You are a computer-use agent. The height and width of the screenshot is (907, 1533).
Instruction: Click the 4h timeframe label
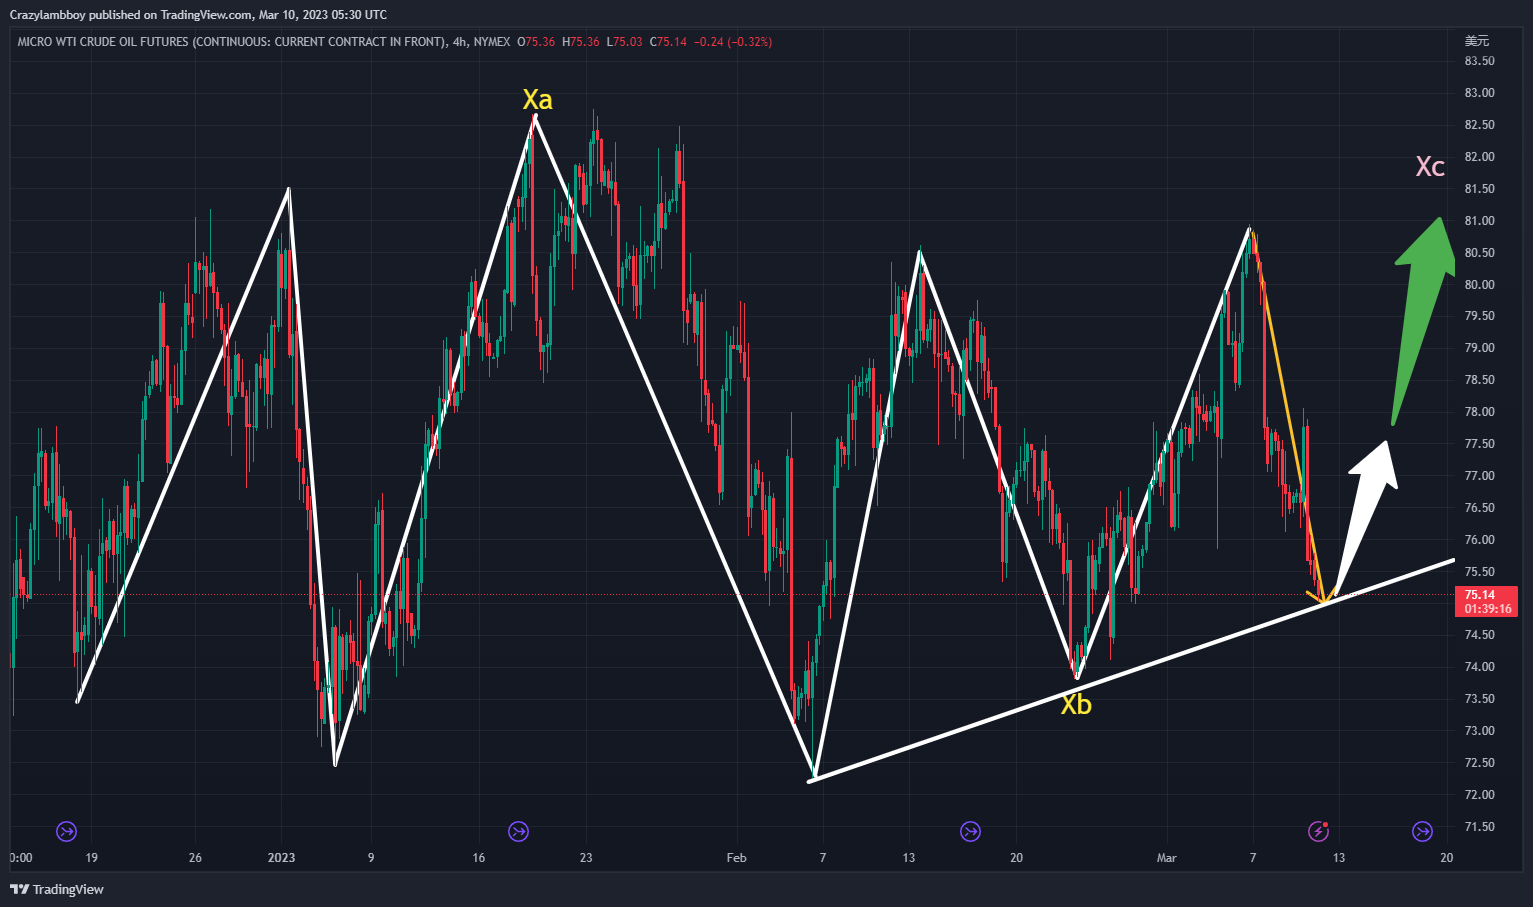click(459, 42)
